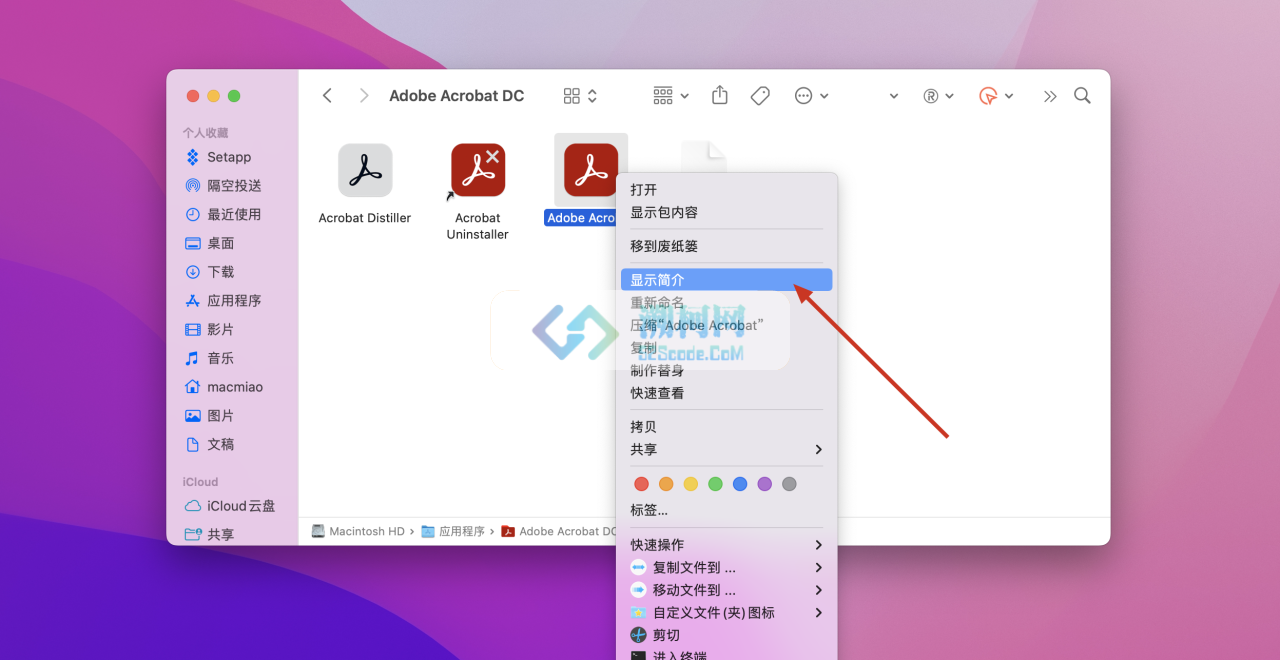Click the standalone chevron dropdown in toolbar
This screenshot has width=1280, height=660.
tap(893, 96)
